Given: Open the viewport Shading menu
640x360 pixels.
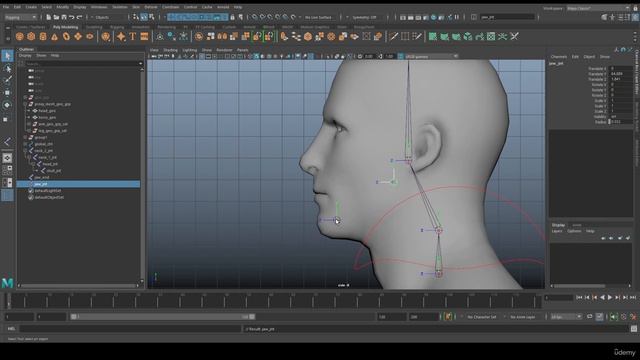Looking at the screenshot, I should pyautogui.click(x=170, y=50).
